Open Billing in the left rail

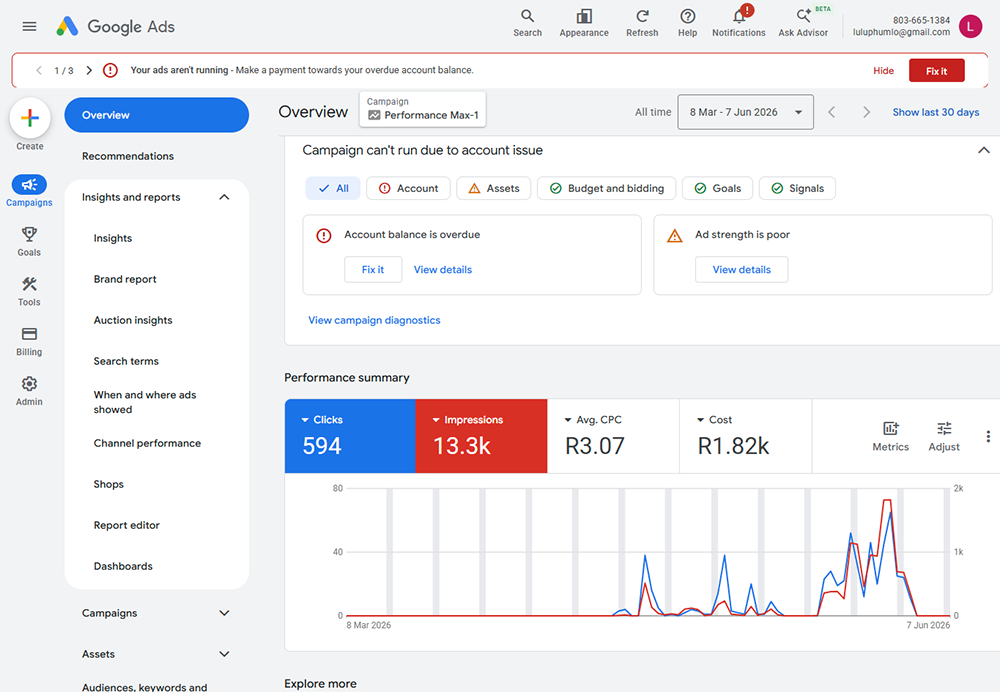(29, 341)
